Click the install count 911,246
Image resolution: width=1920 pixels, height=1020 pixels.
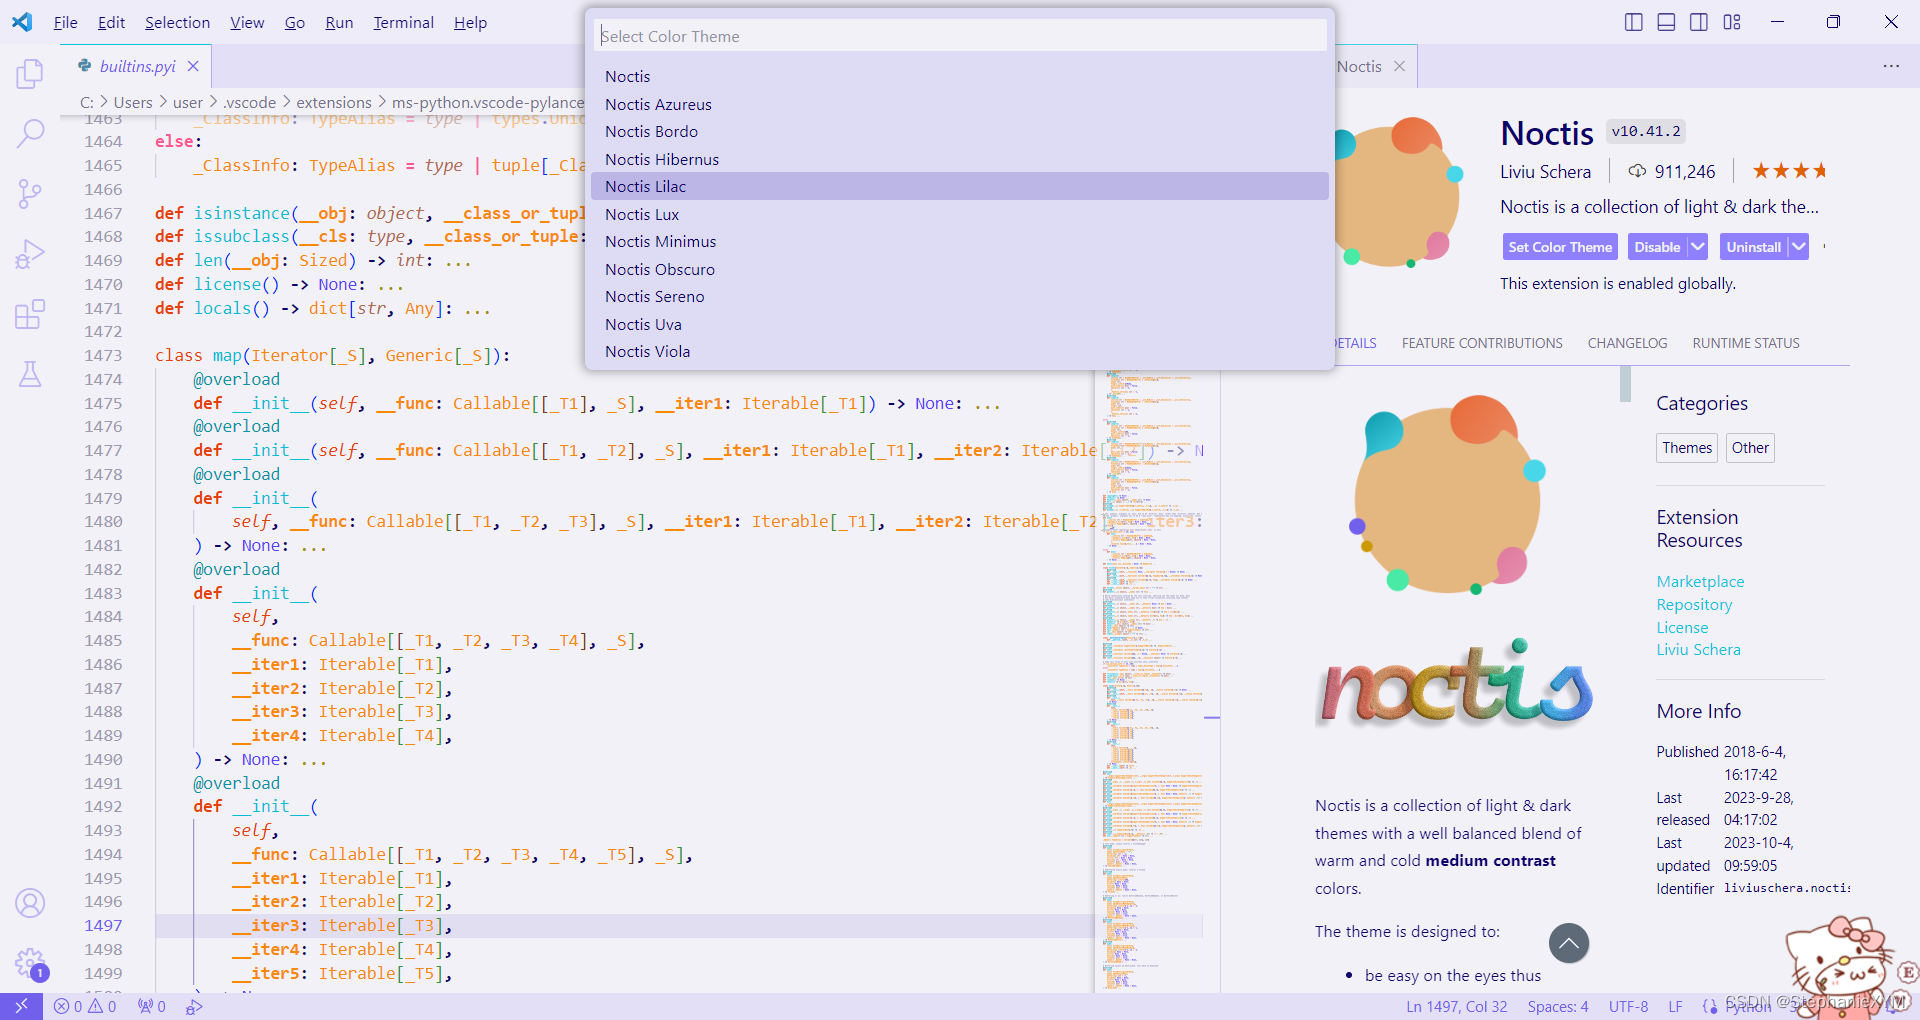(1672, 171)
